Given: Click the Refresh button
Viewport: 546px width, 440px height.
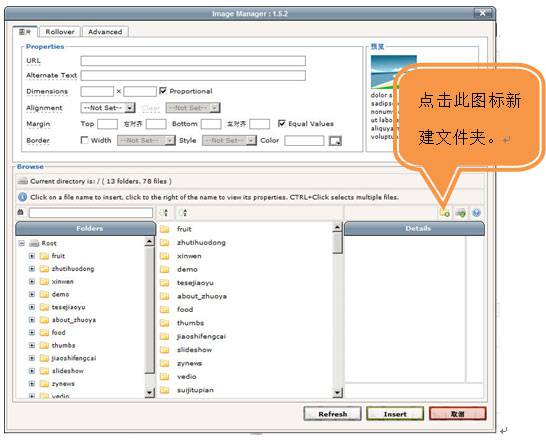Looking at the screenshot, I should [333, 414].
